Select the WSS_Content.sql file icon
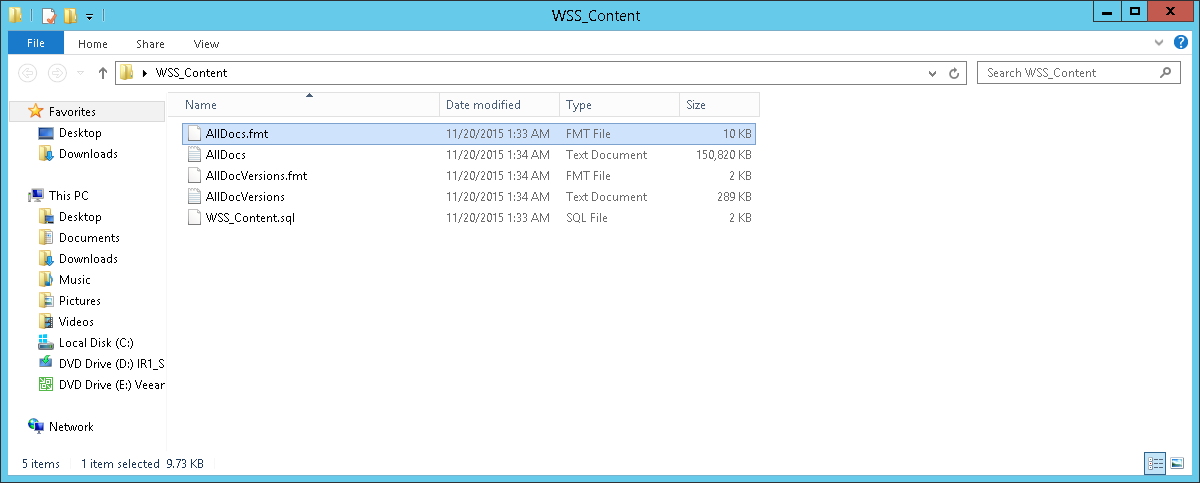1200x483 pixels. pos(195,218)
